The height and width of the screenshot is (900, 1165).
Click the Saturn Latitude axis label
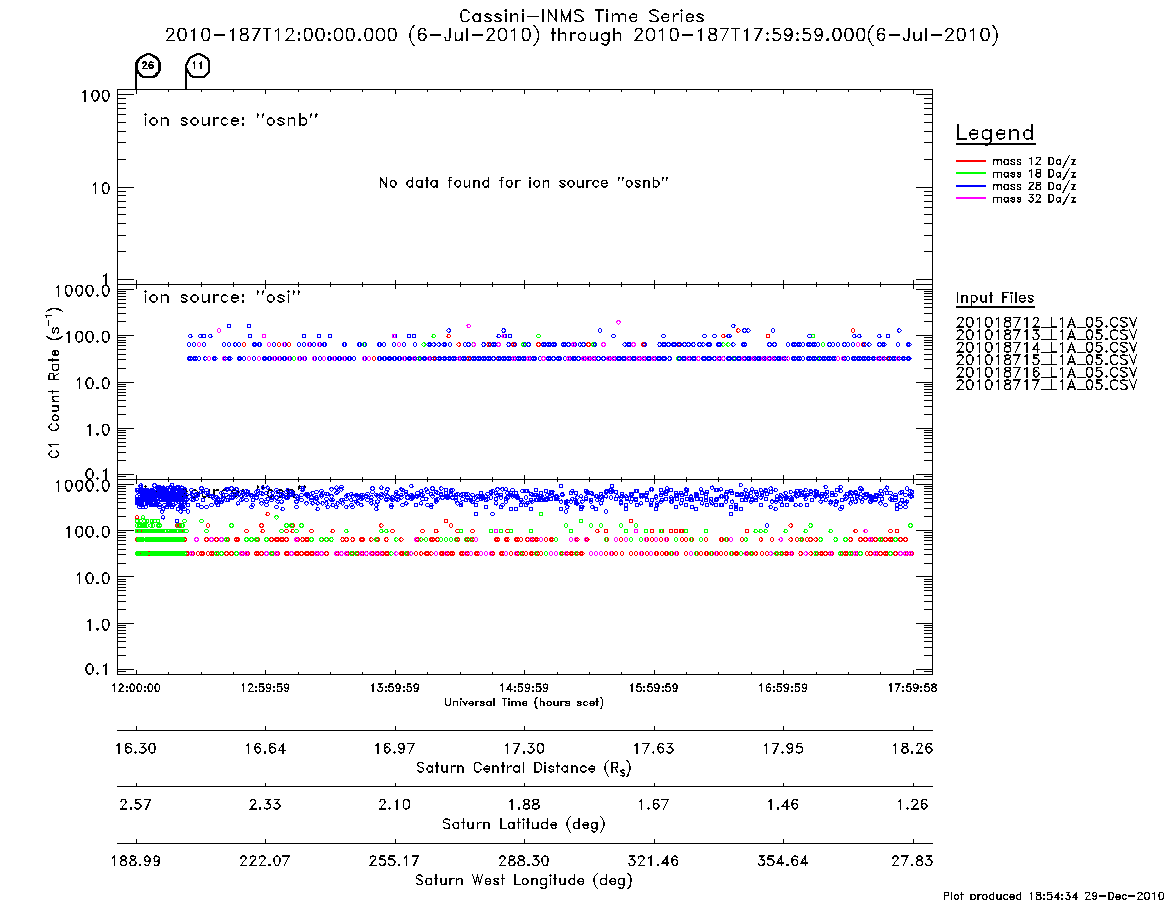[x=524, y=824]
